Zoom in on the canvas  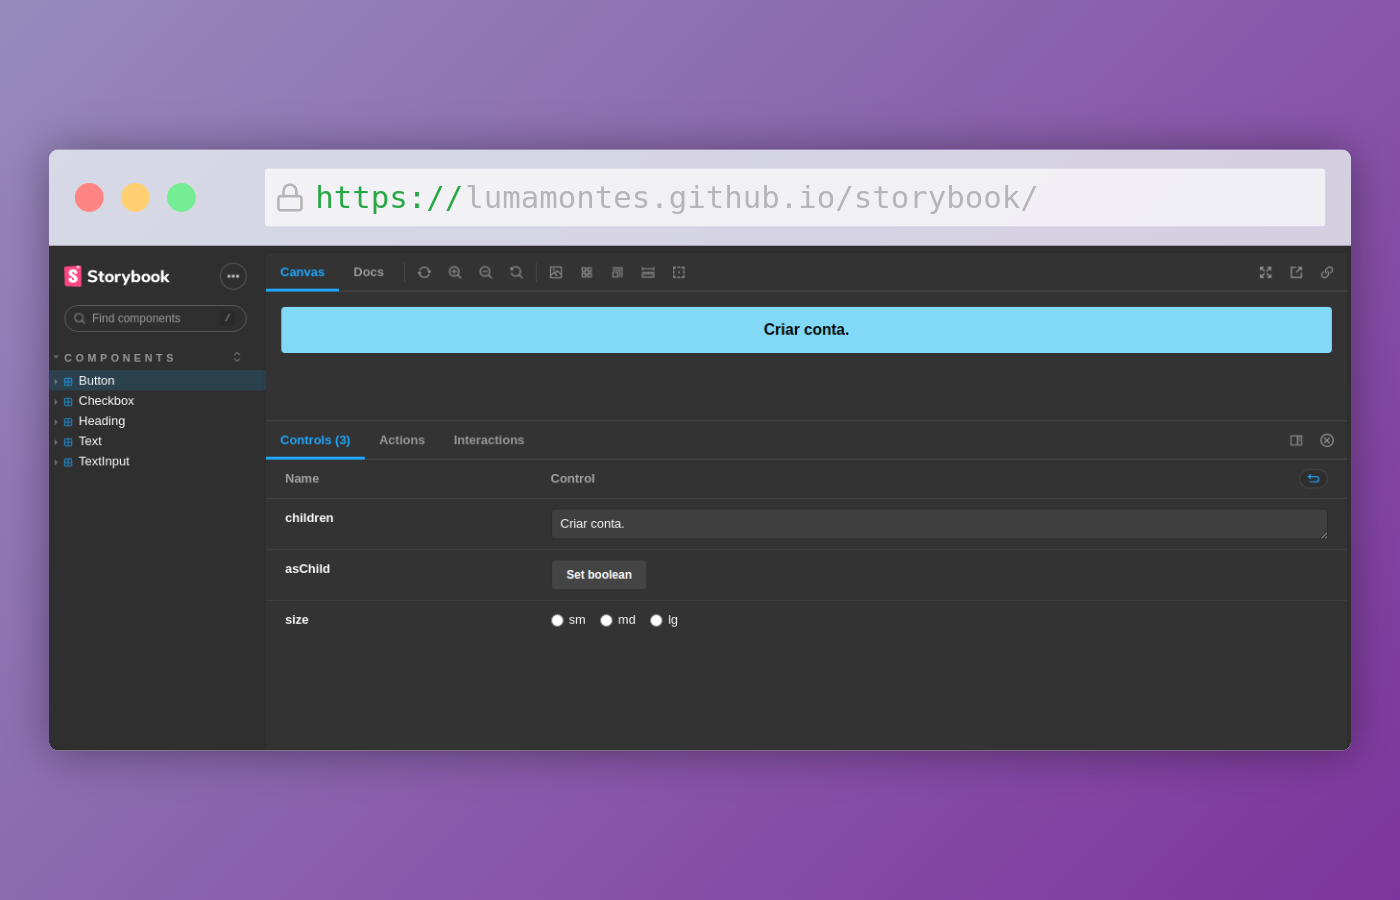tap(455, 272)
